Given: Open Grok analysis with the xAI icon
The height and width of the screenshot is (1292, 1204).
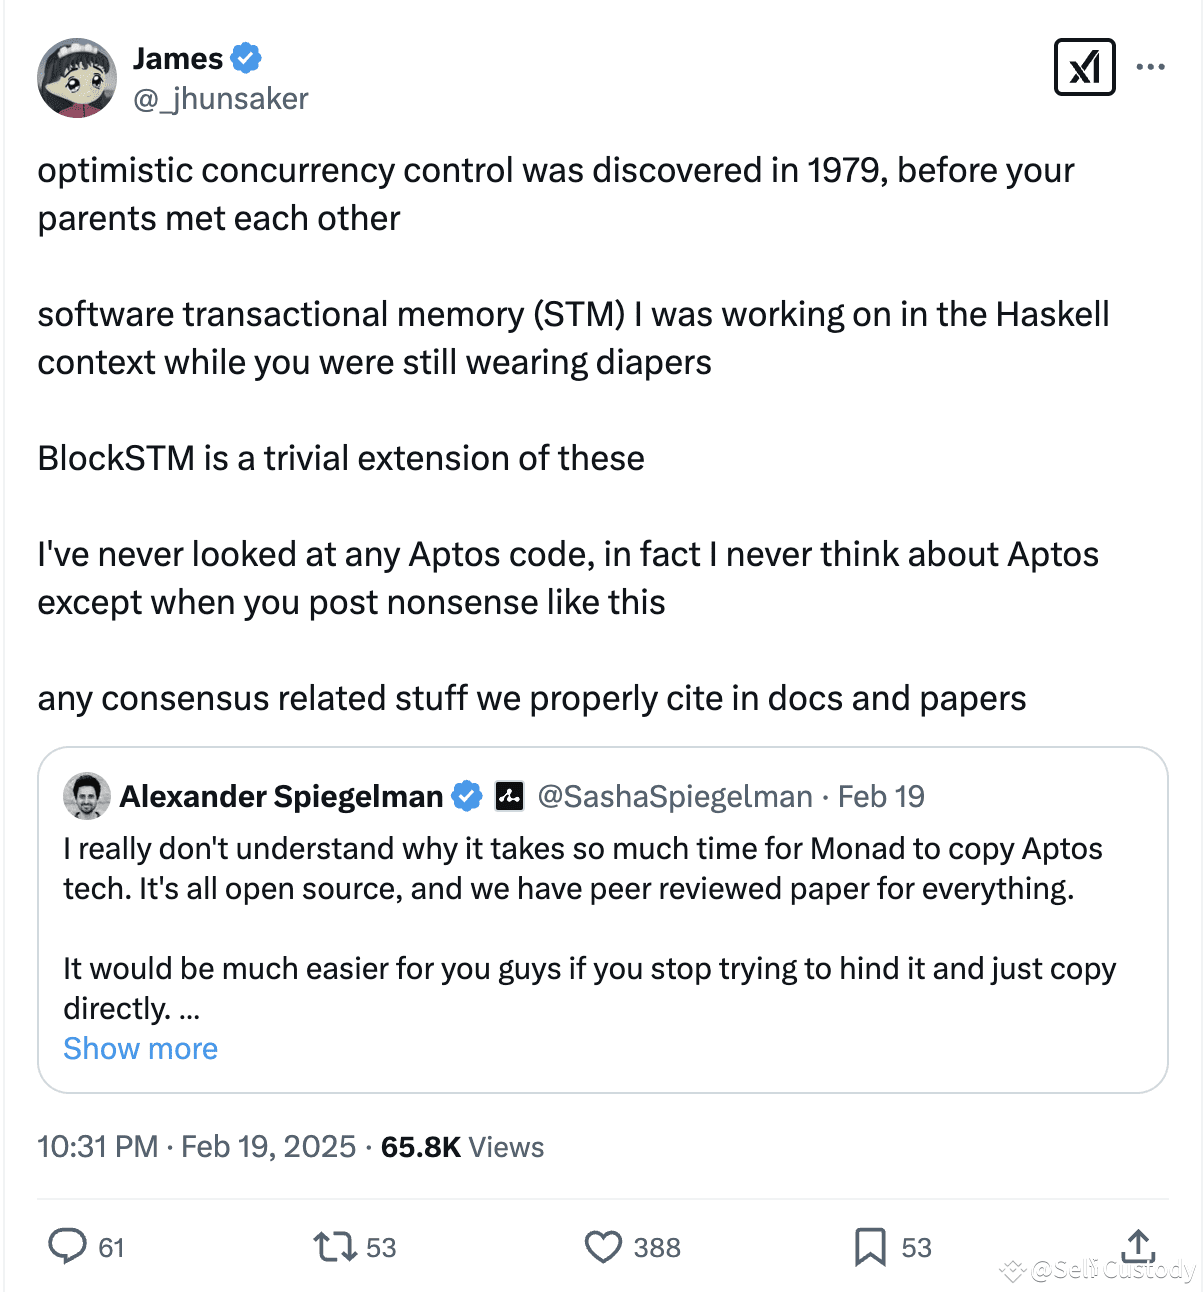Looking at the screenshot, I should [1085, 67].
